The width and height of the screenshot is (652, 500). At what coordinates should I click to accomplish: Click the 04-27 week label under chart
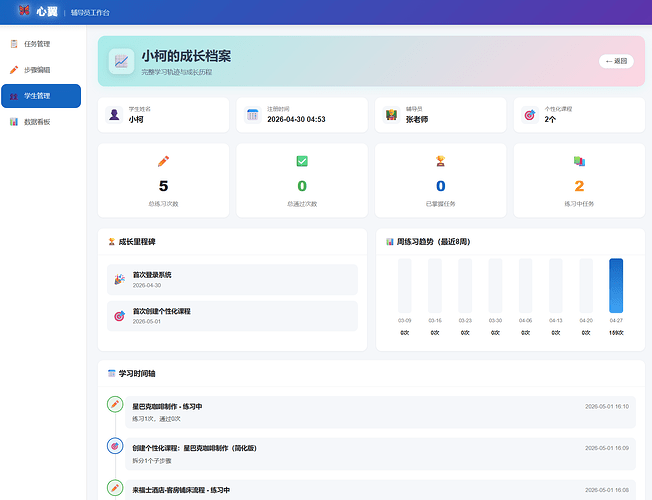(x=616, y=320)
